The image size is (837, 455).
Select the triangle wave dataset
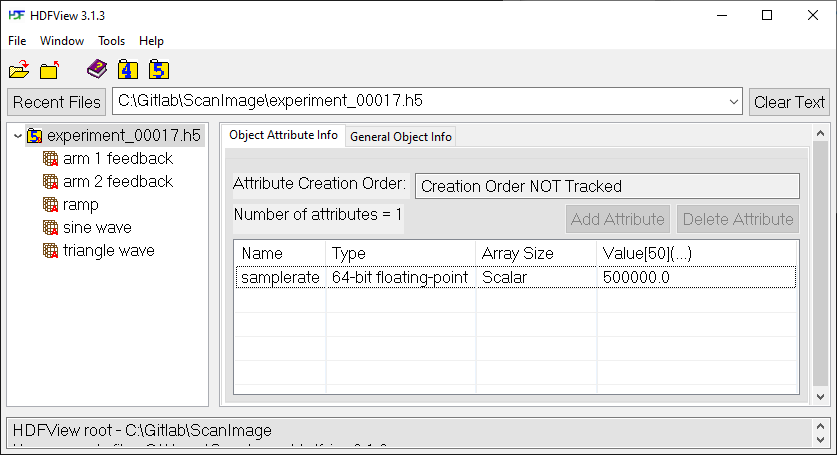click(x=109, y=250)
